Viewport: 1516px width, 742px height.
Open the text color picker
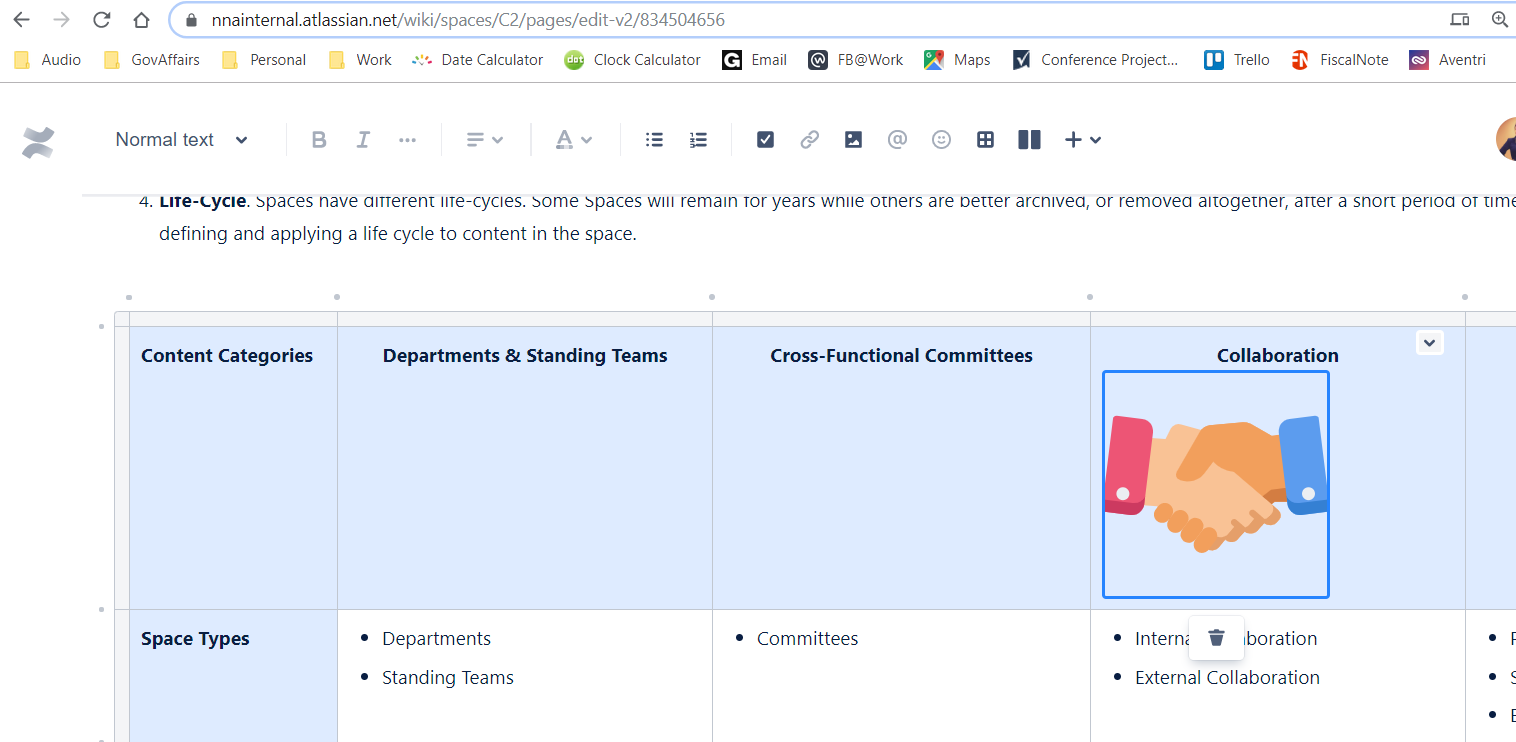pos(574,140)
